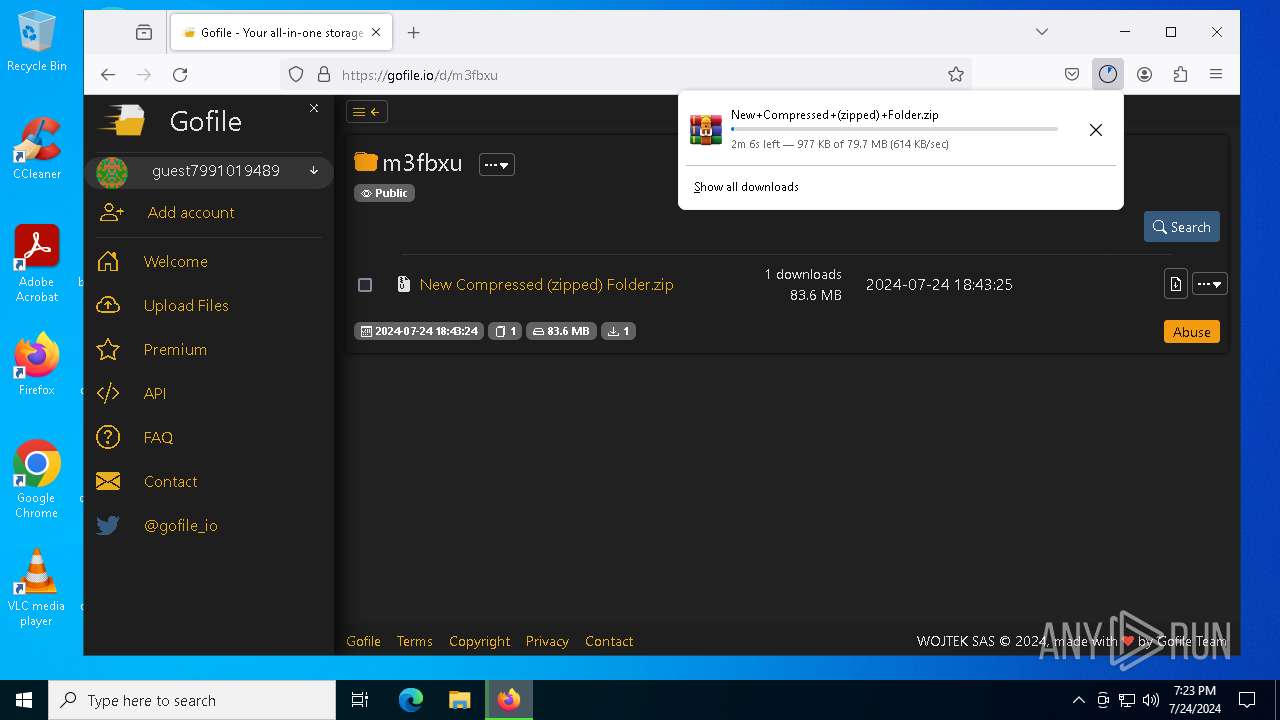The height and width of the screenshot is (720, 1280).
Task: Open the Firefox account icon
Action: click(x=1144, y=74)
